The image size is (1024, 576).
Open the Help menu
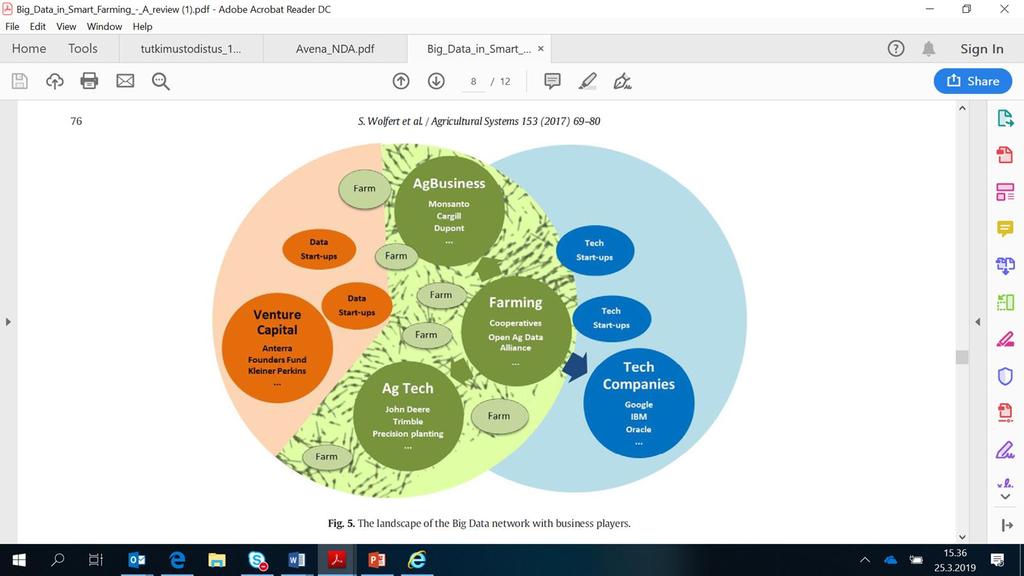tap(142, 27)
